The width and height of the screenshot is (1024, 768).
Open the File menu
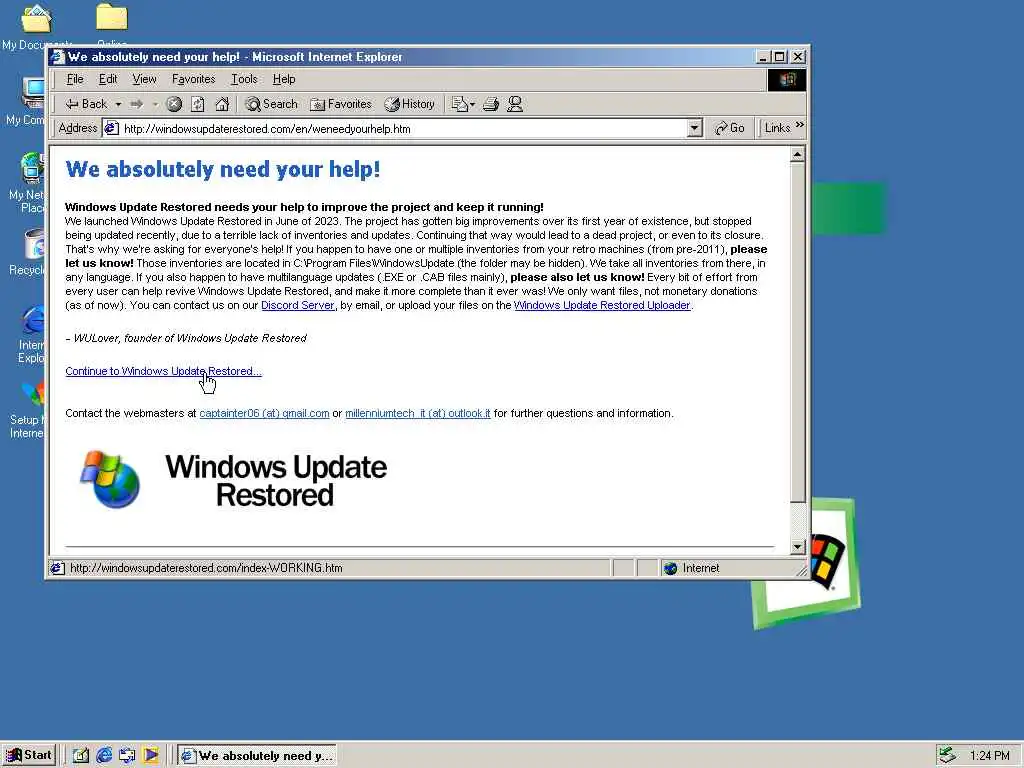click(75, 79)
